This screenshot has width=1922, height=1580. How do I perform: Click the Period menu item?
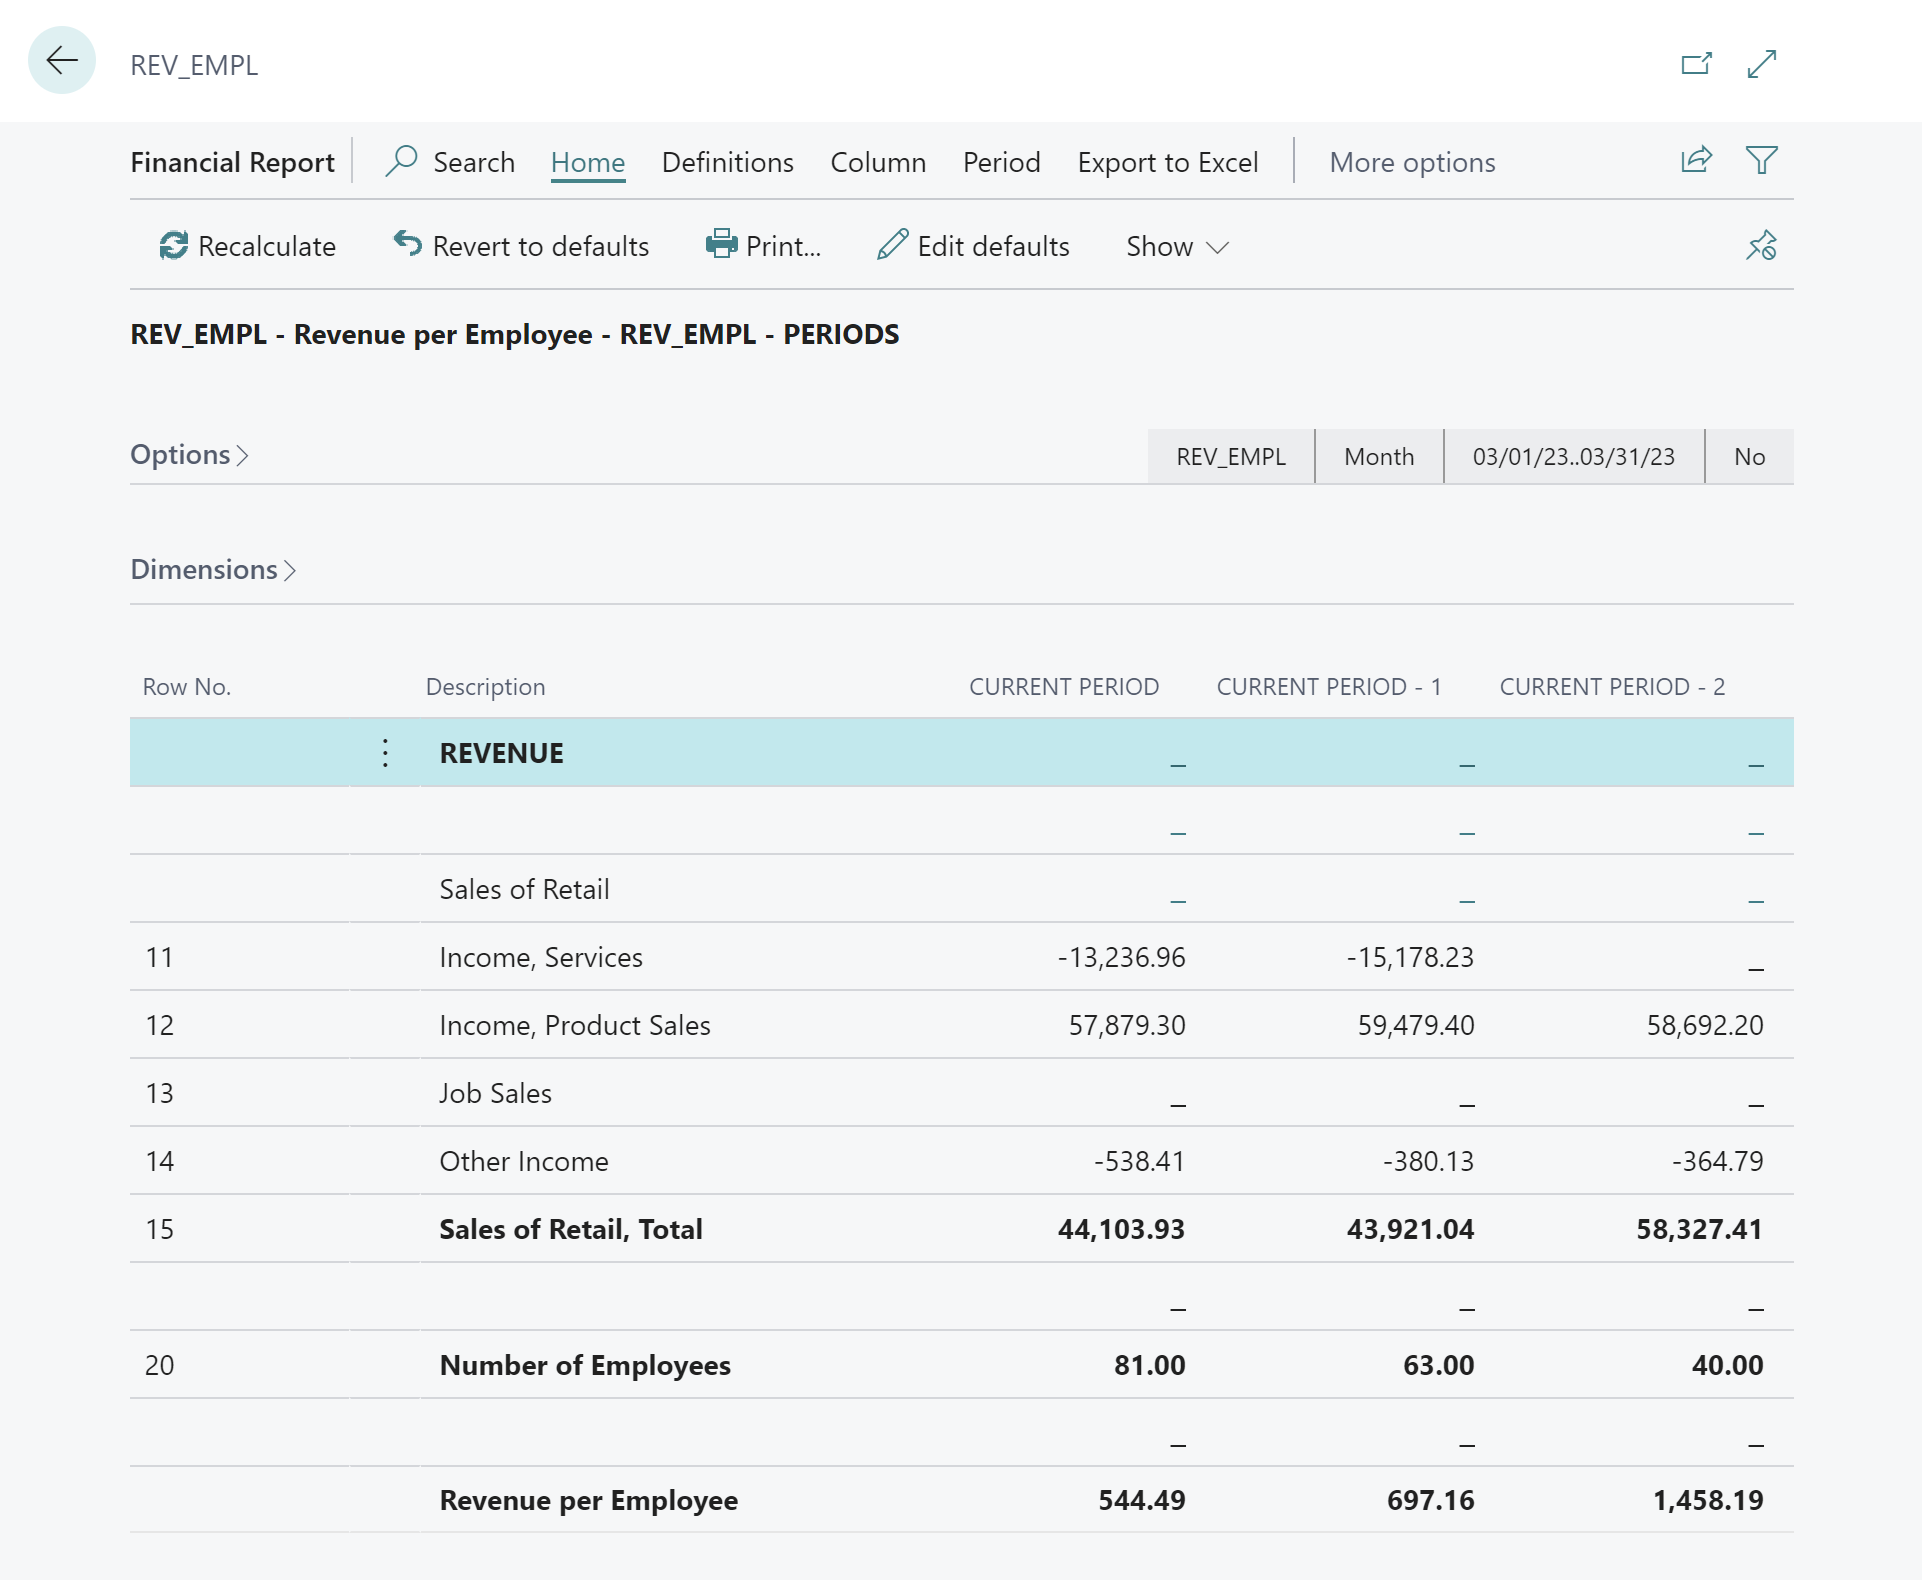(x=1001, y=161)
